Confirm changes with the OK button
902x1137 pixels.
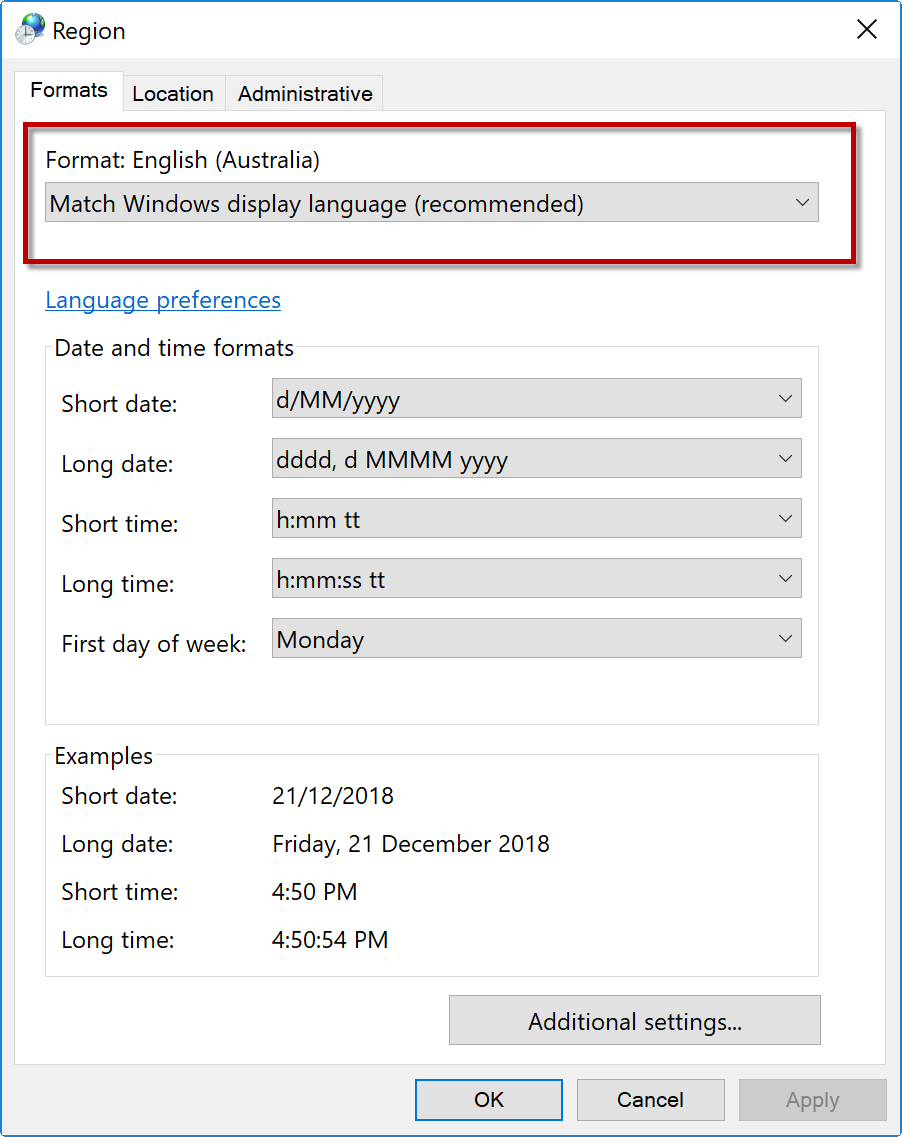pos(488,1100)
